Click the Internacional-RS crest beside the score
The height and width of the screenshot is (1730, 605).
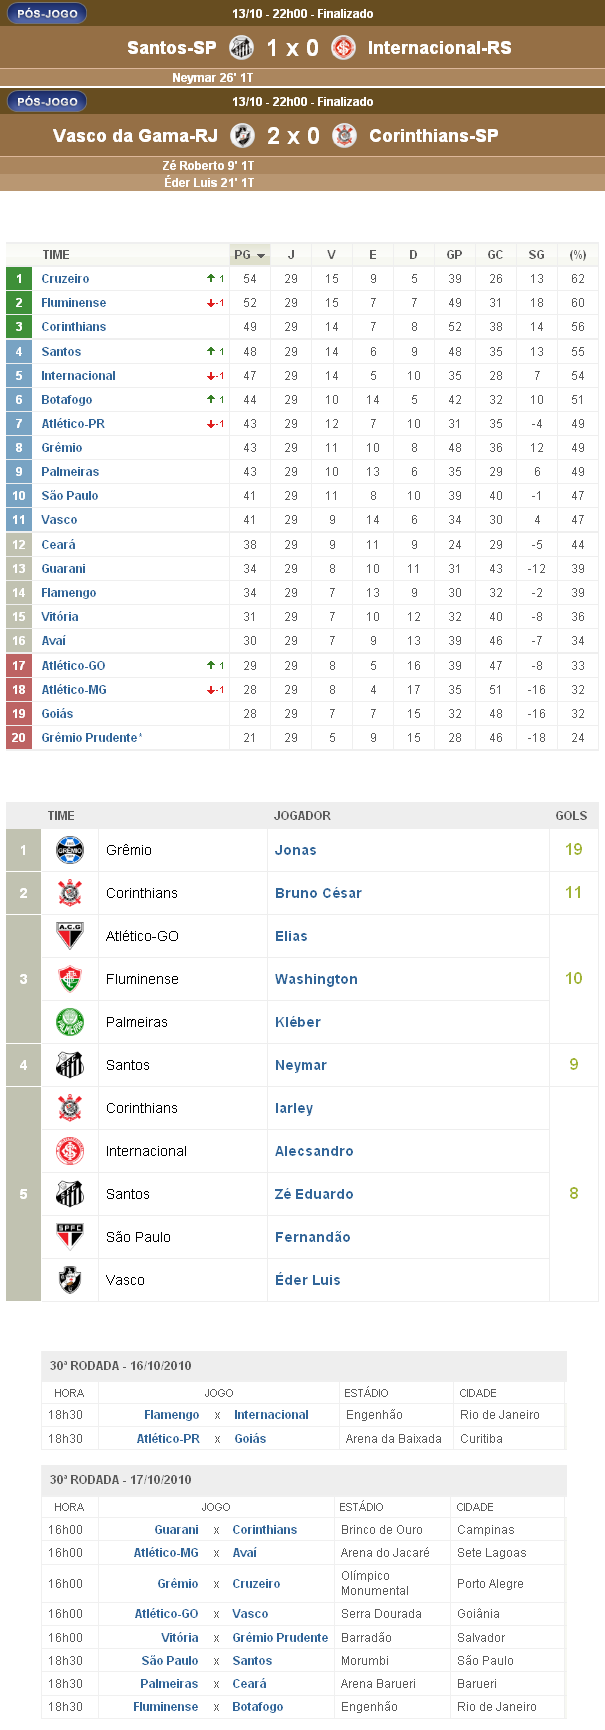click(x=343, y=47)
